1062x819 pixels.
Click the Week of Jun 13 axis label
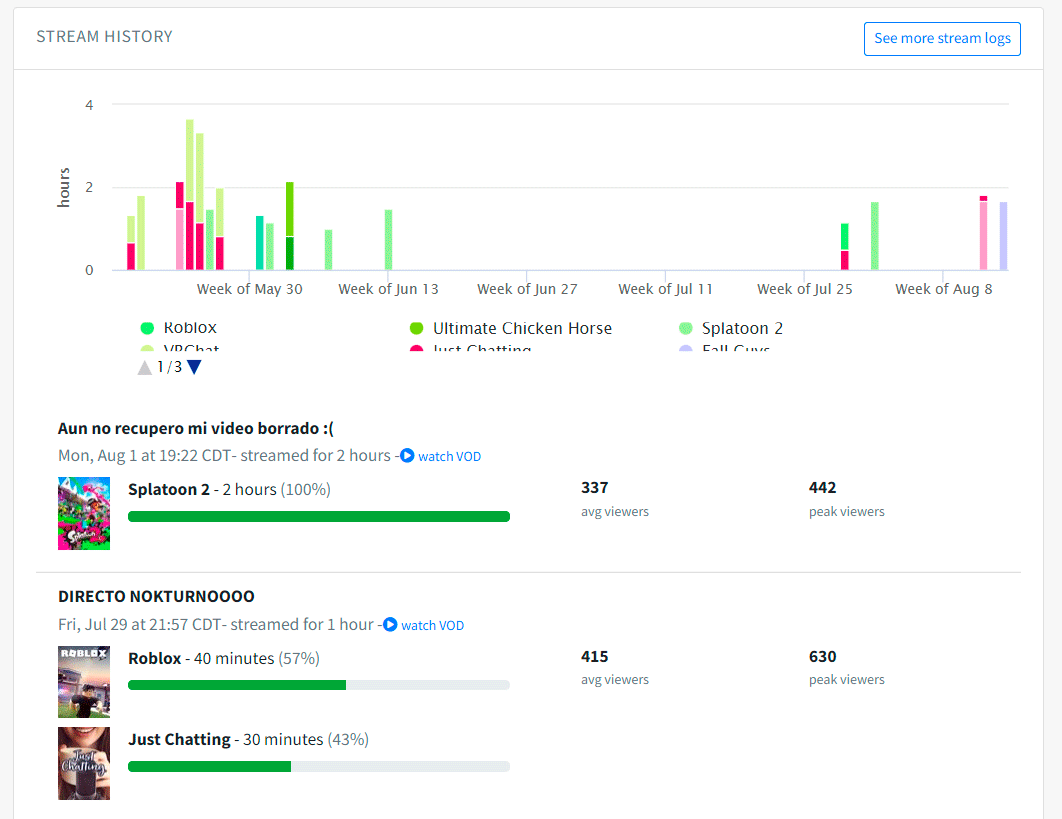tap(388, 289)
